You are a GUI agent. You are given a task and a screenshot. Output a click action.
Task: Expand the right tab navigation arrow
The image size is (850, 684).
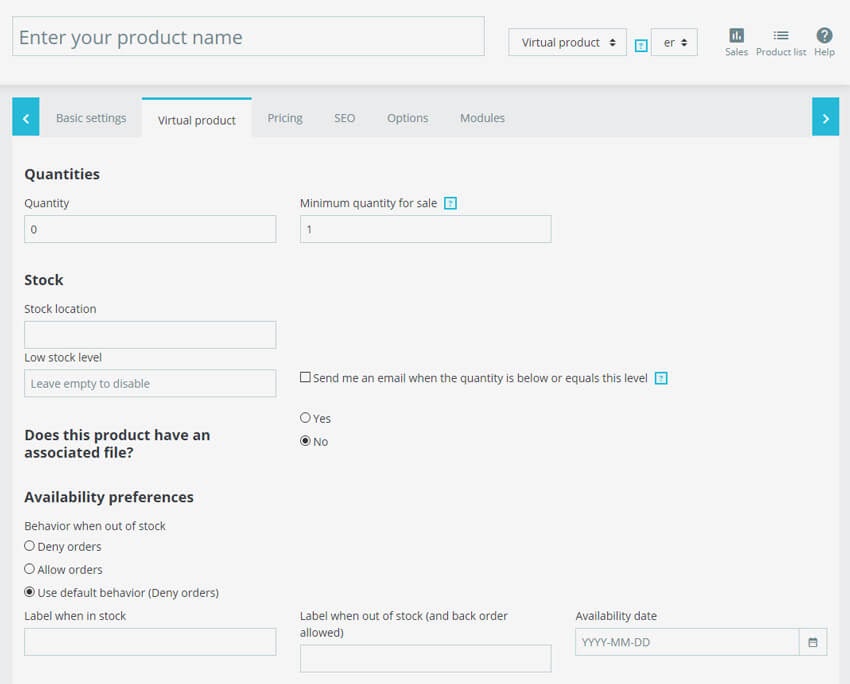pos(825,116)
